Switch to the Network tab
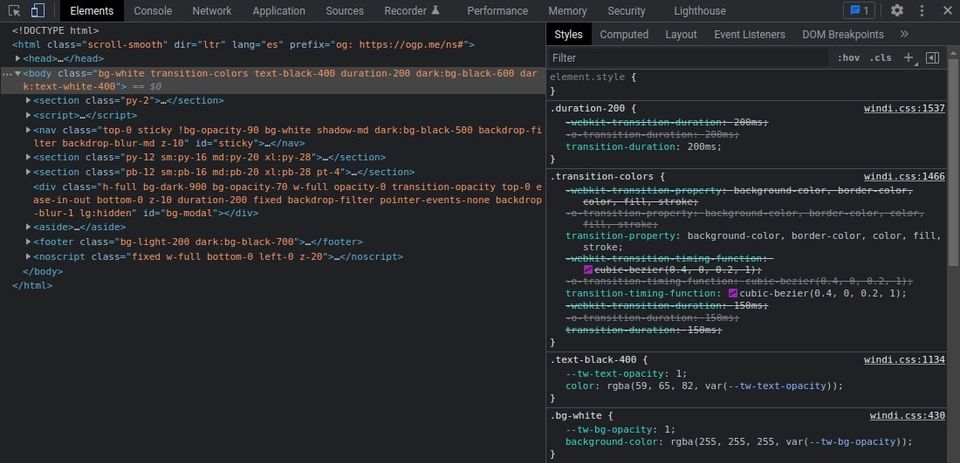The image size is (960, 463). (x=212, y=11)
